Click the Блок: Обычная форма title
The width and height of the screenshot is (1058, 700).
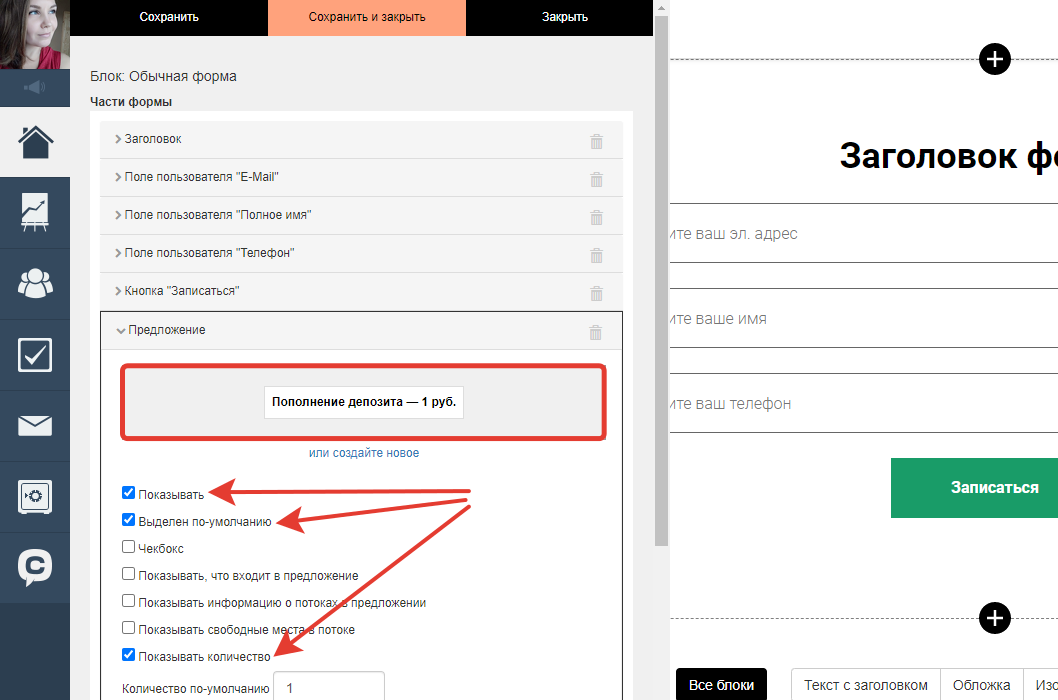point(163,76)
